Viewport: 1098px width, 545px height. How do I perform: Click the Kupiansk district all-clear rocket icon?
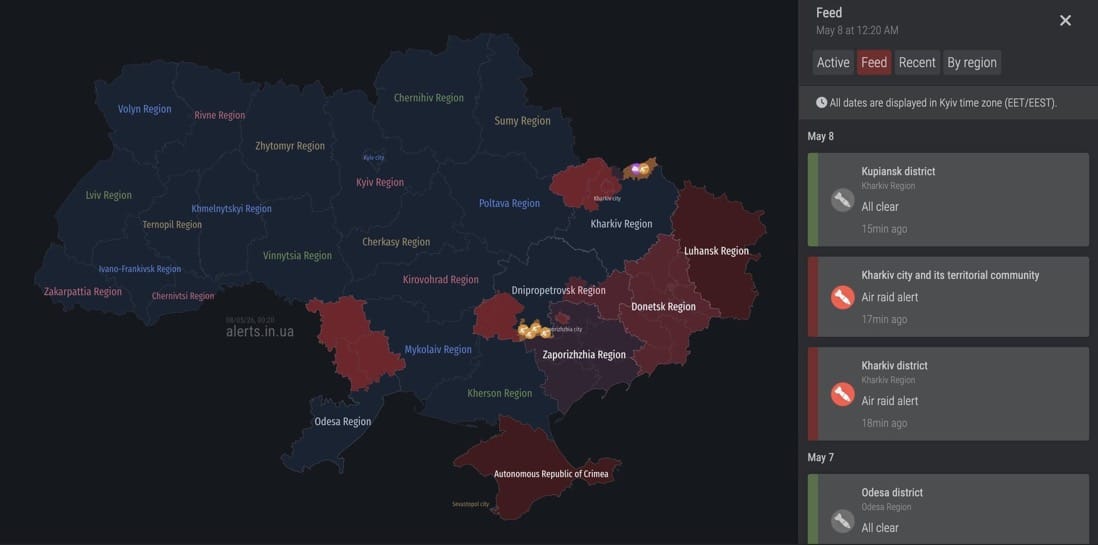click(x=842, y=200)
